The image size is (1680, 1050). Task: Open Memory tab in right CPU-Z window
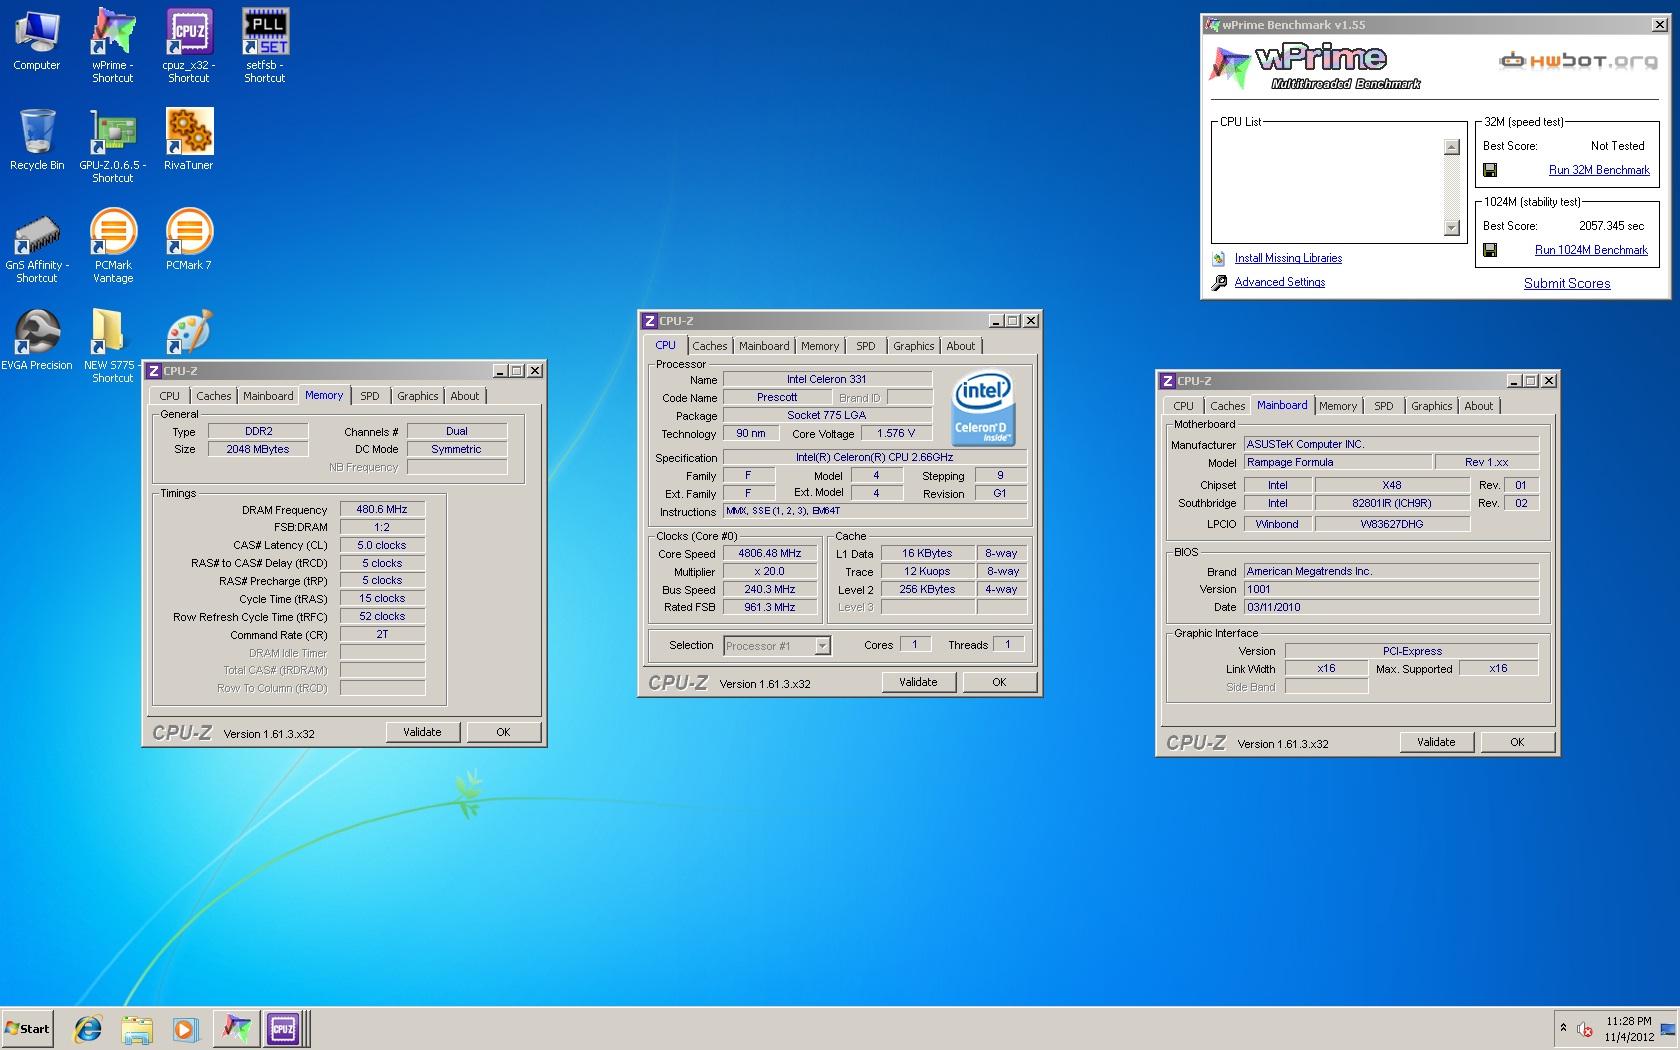coord(1338,406)
